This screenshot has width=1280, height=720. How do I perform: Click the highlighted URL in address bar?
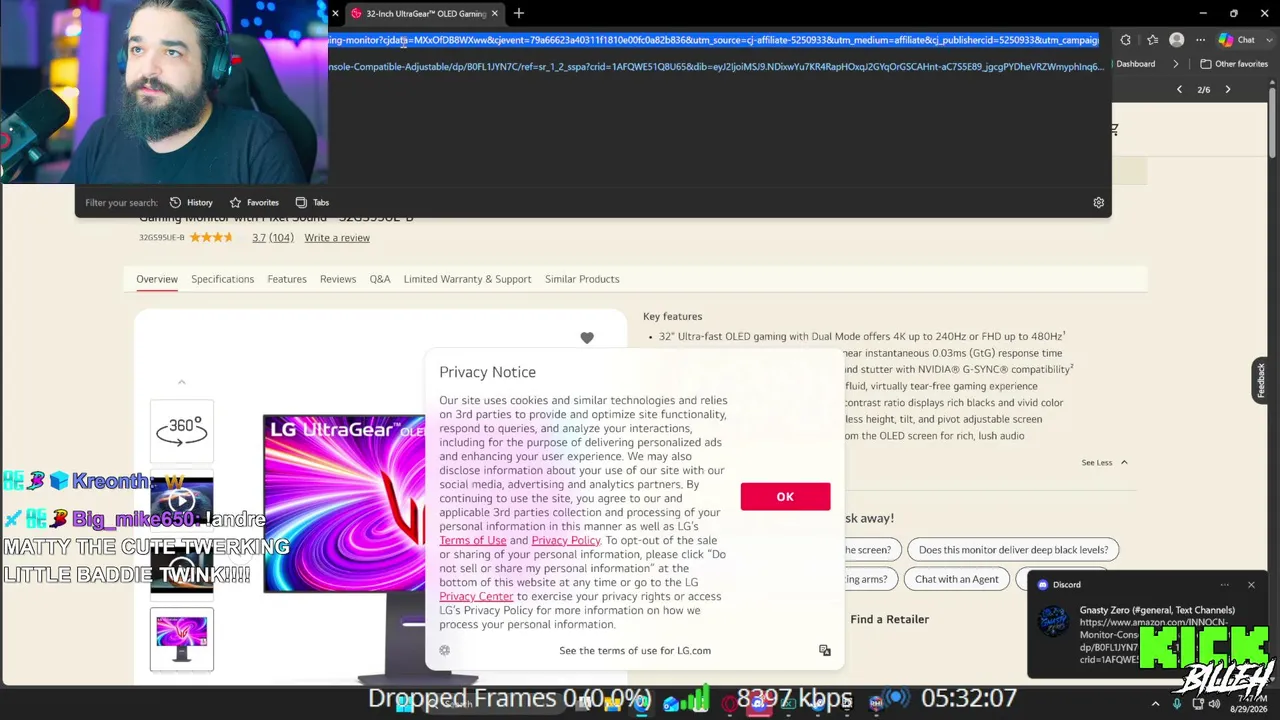coord(713,40)
